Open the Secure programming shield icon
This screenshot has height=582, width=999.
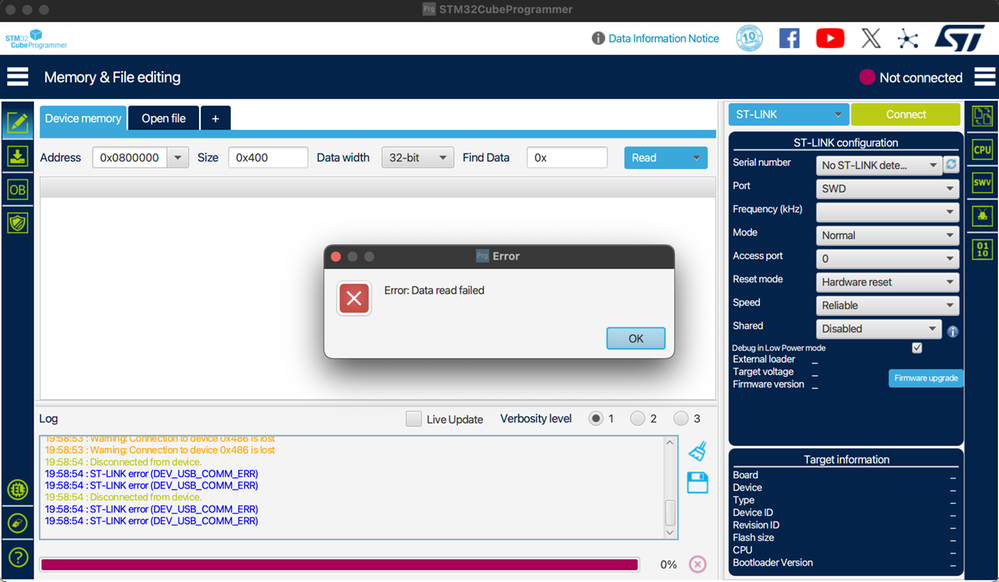point(17,223)
